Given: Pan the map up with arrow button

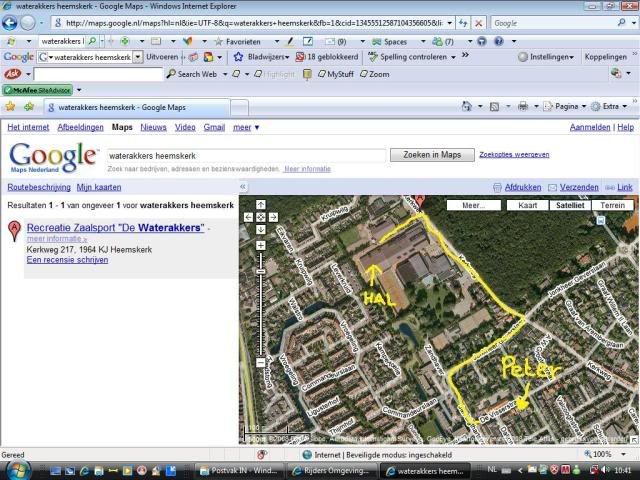Looking at the screenshot, I should pos(261,205).
